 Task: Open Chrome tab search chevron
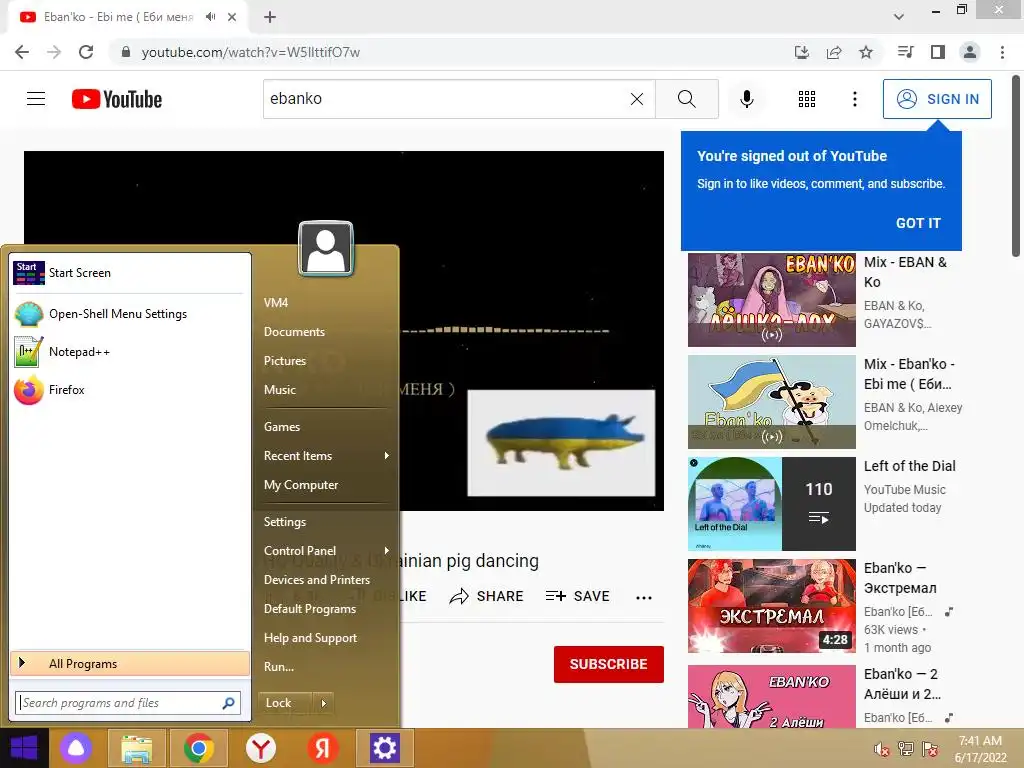tap(899, 17)
